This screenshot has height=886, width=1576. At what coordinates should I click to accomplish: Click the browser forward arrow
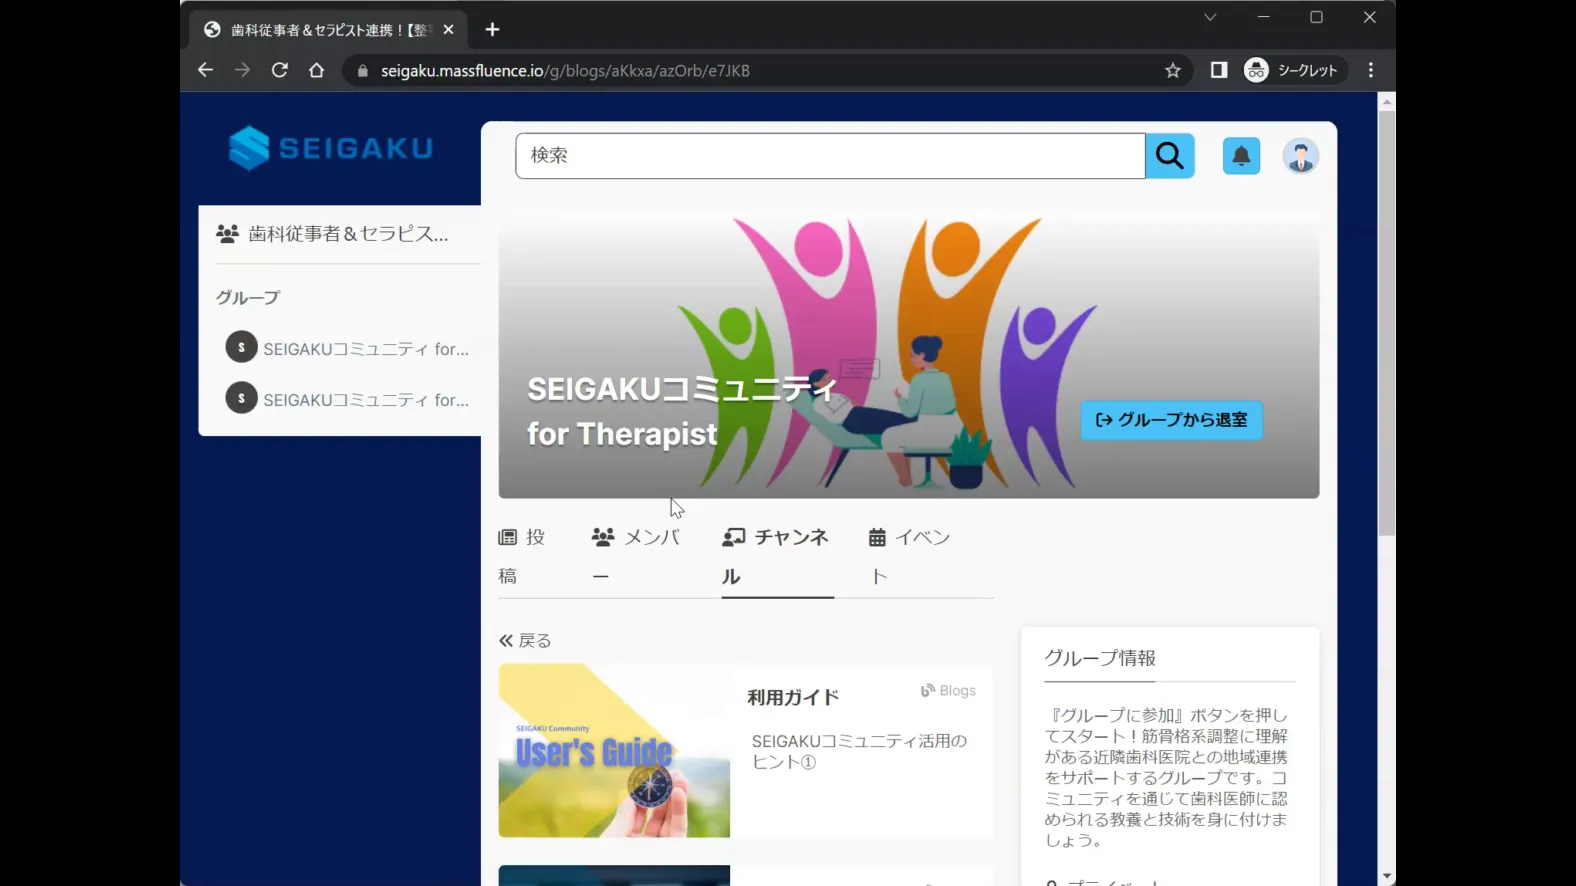pyautogui.click(x=242, y=70)
